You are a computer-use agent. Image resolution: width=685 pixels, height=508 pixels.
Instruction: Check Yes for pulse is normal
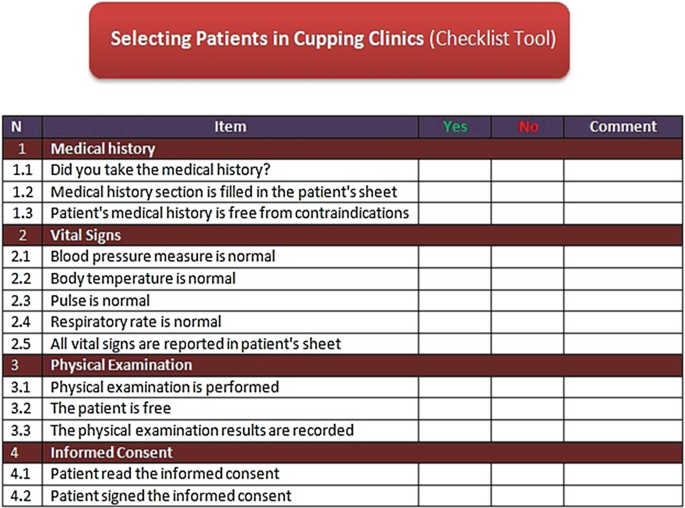[454, 300]
